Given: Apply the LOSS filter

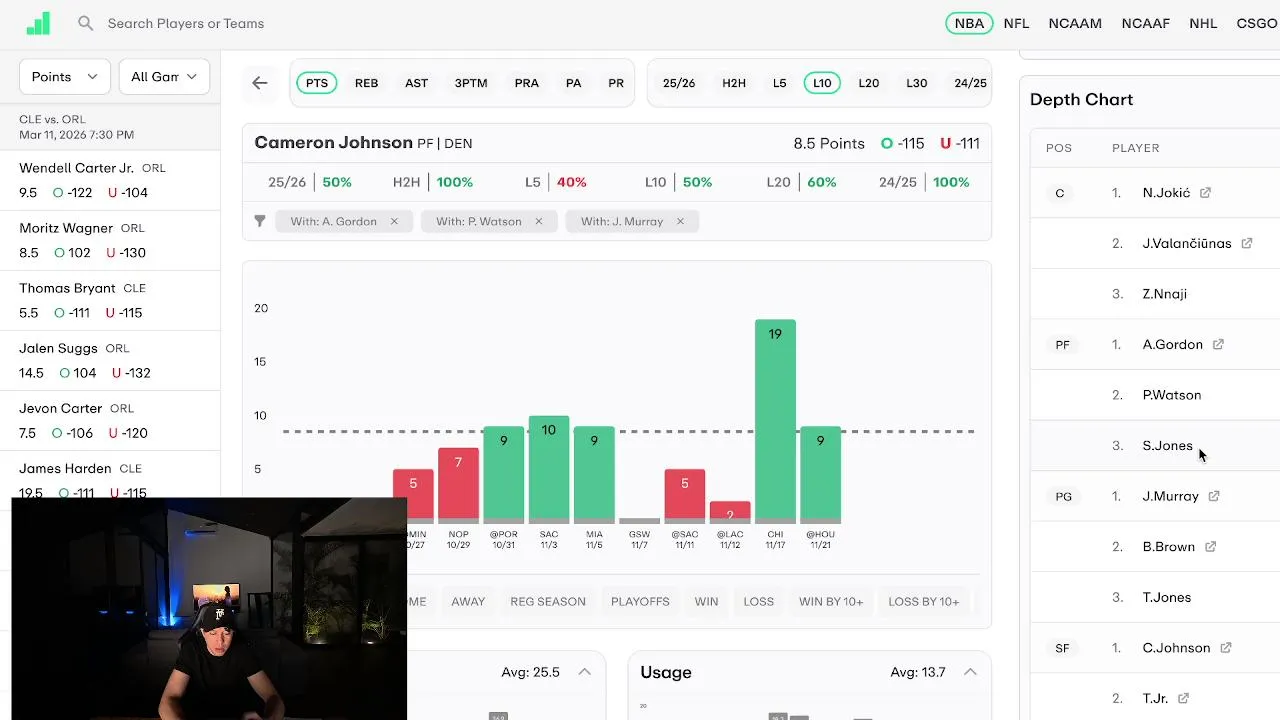Looking at the screenshot, I should click(x=759, y=601).
